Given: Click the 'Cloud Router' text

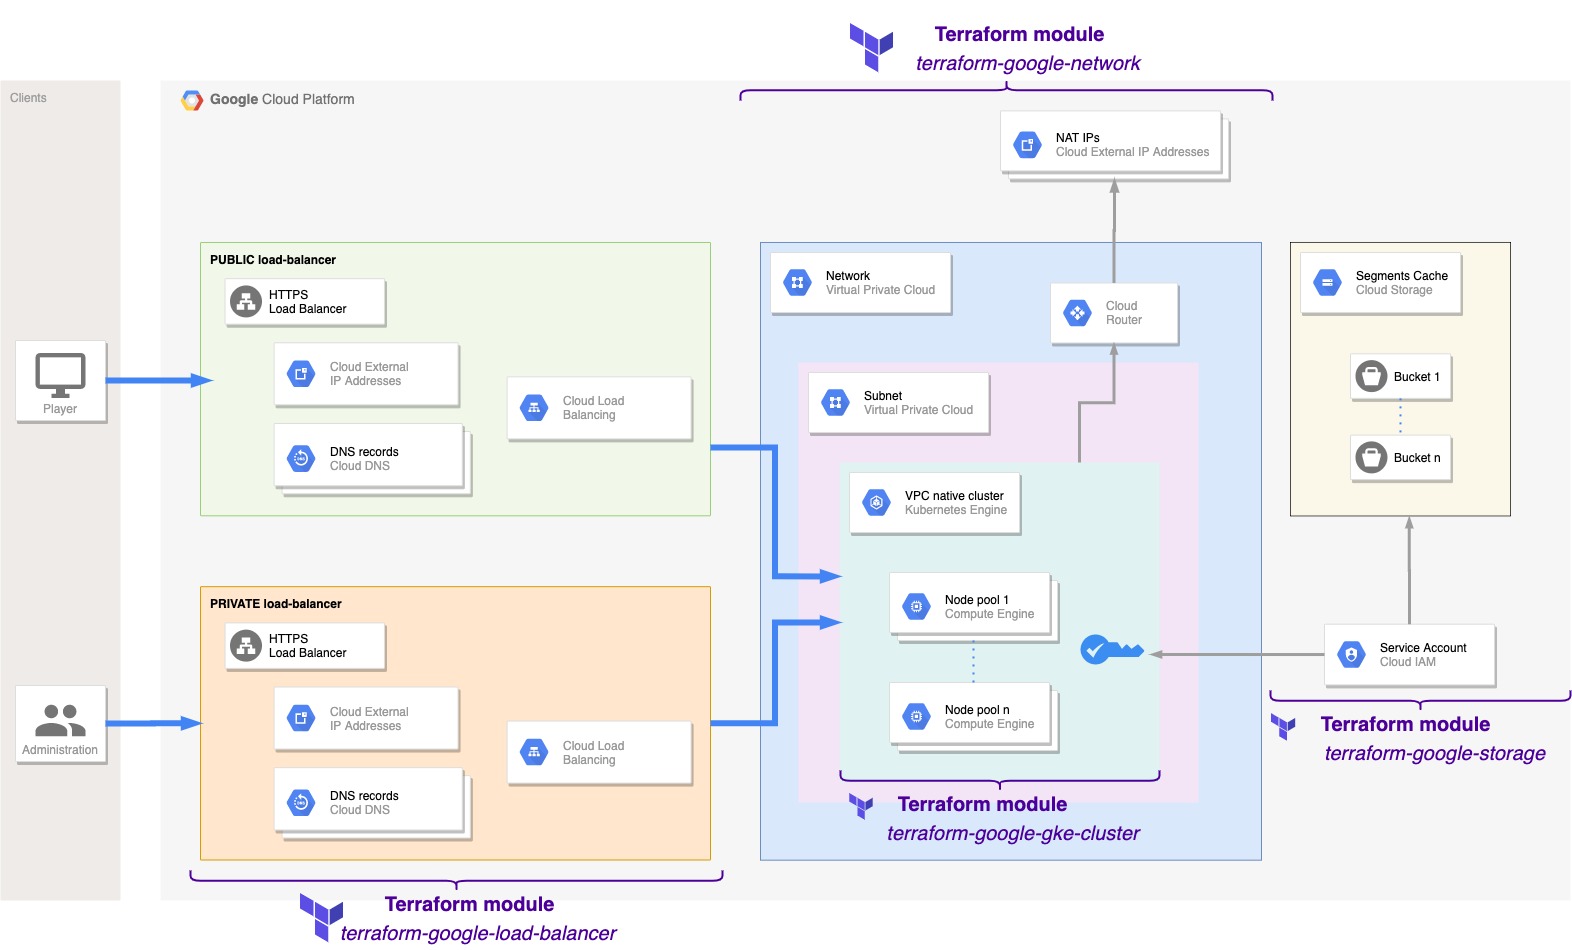Looking at the screenshot, I should pyautogui.click(x=1124, y=313).
